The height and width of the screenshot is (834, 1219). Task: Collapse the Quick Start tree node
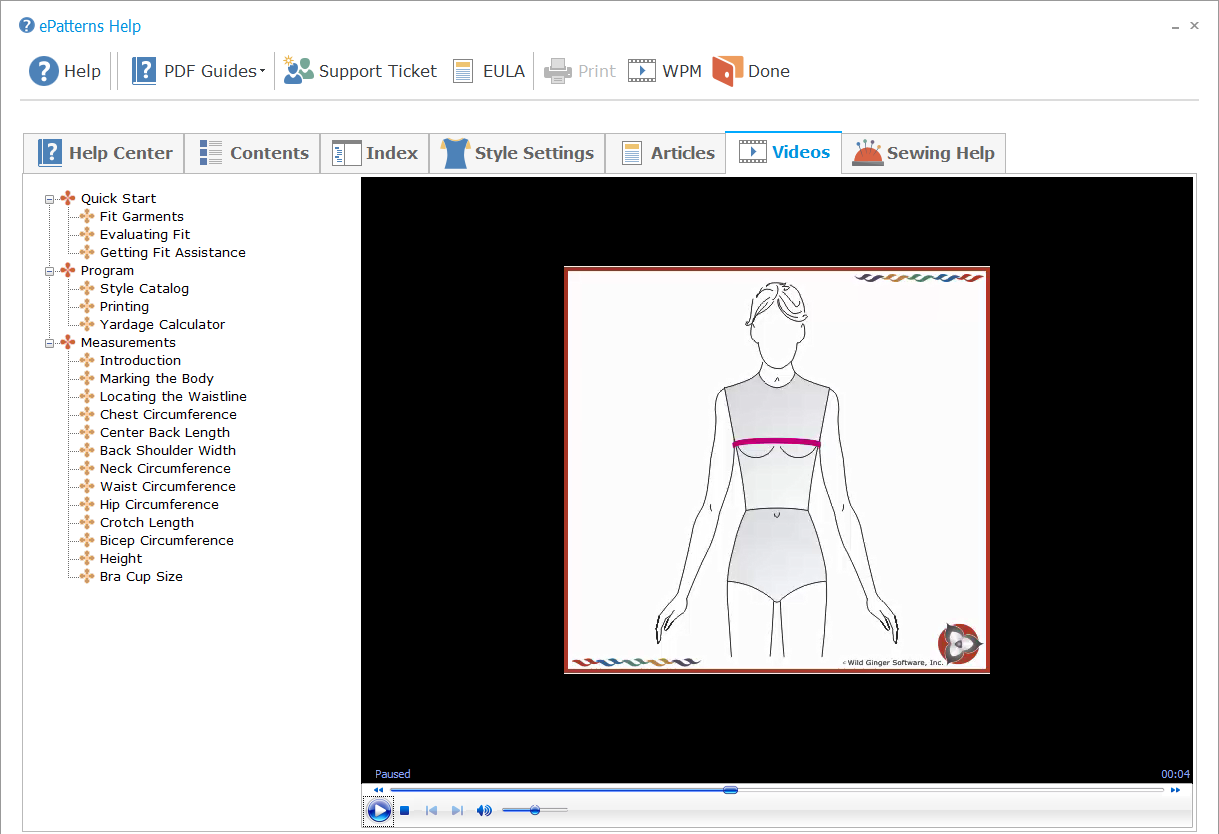49,199
